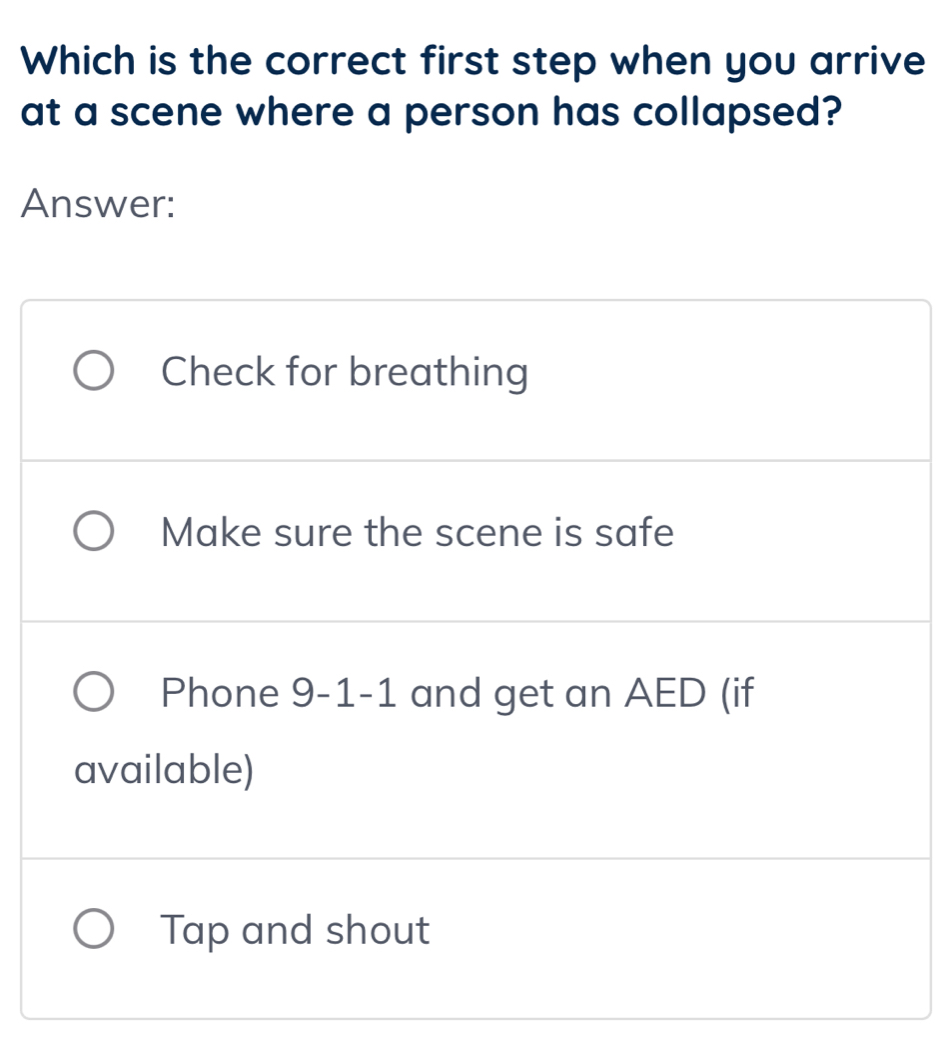Click the "Make sure the scene is safe" label

point(417,533)
